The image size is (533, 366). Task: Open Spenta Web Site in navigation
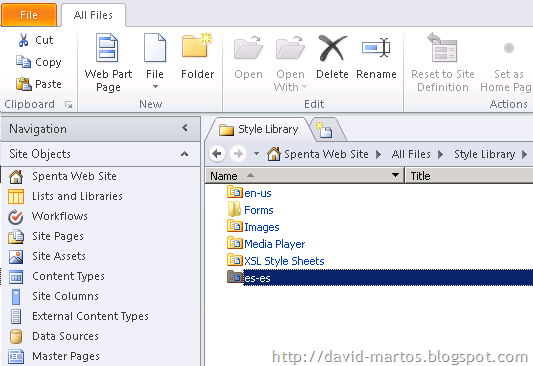pyautogui.click(x=74, y=176)
